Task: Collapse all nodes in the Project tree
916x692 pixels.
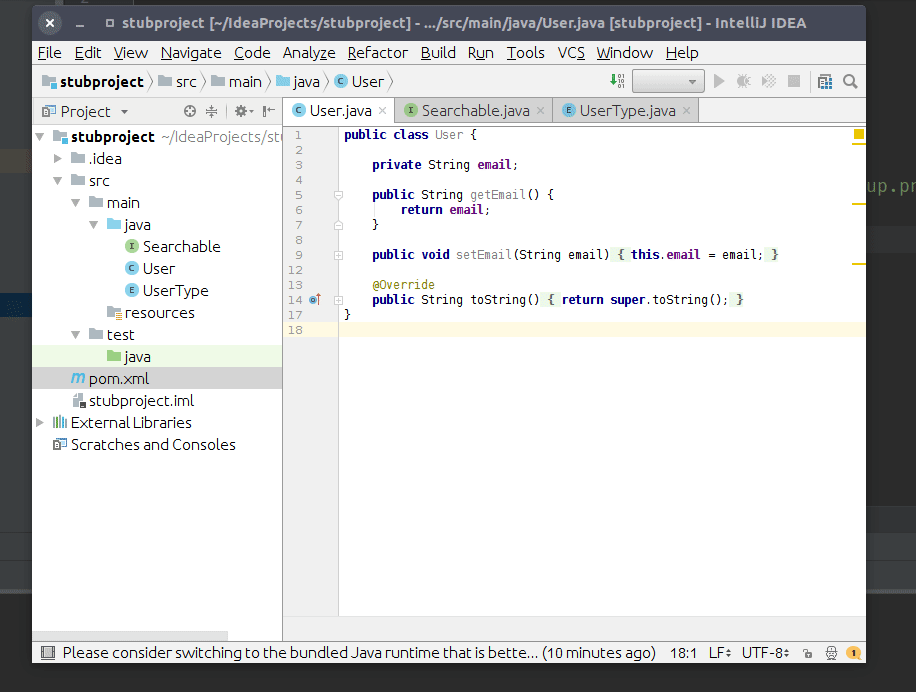Action: click(x=212, y=112)
